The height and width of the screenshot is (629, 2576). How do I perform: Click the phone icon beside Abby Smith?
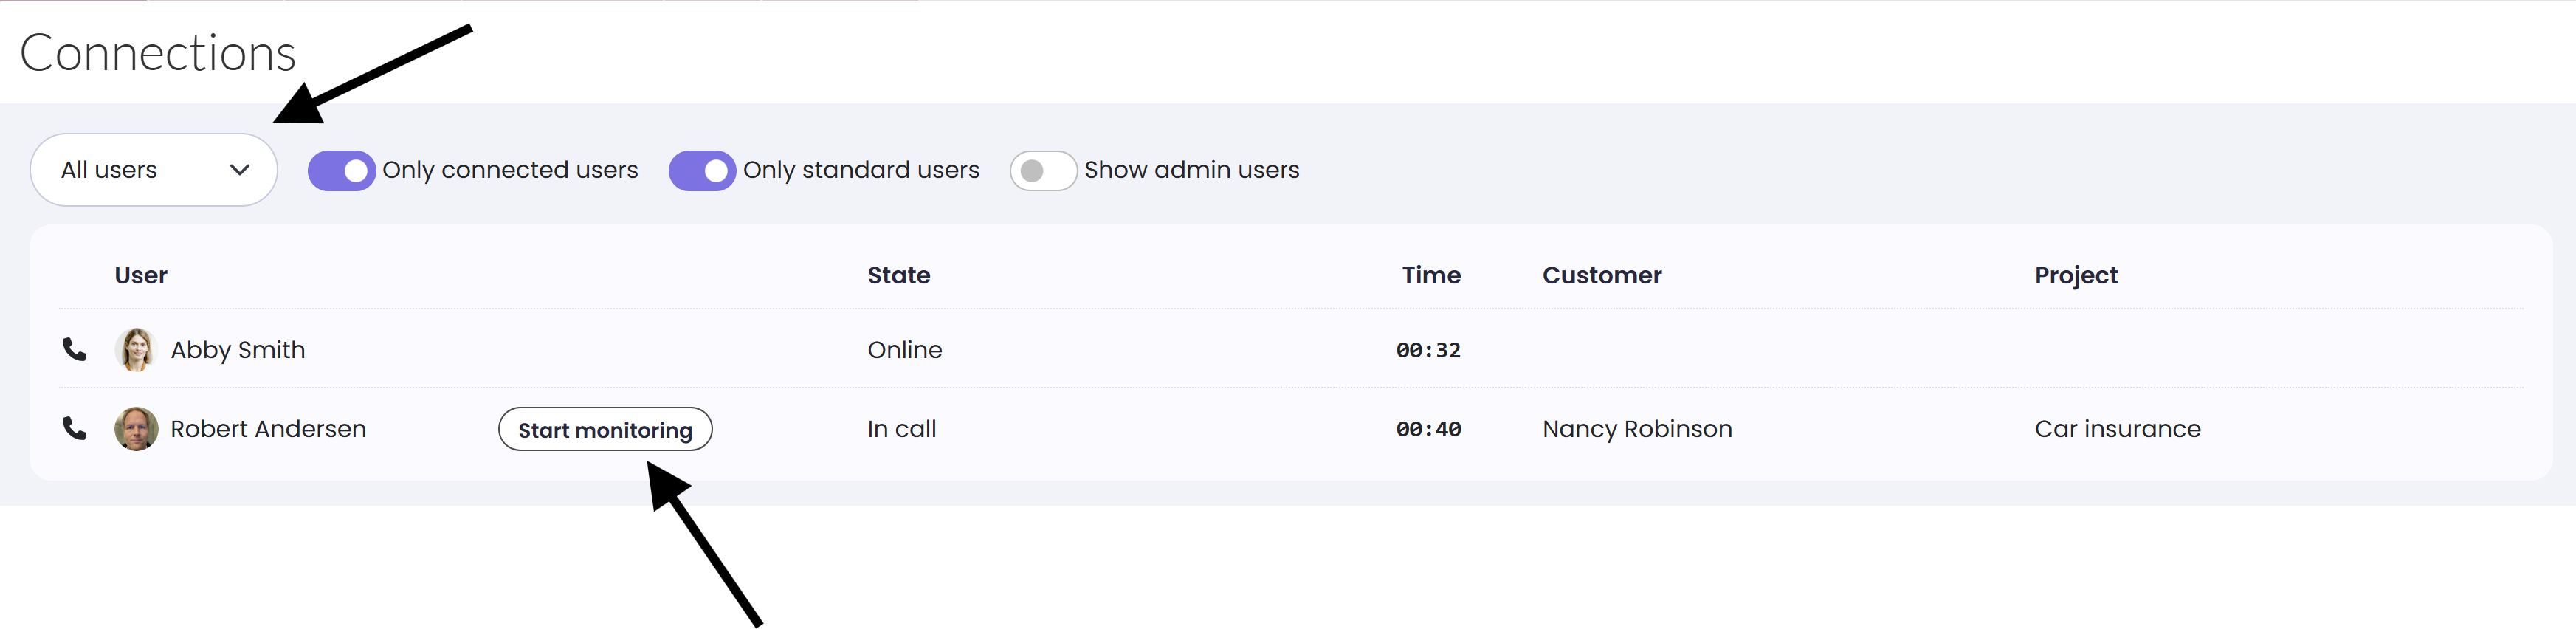(x=74, y=349)
